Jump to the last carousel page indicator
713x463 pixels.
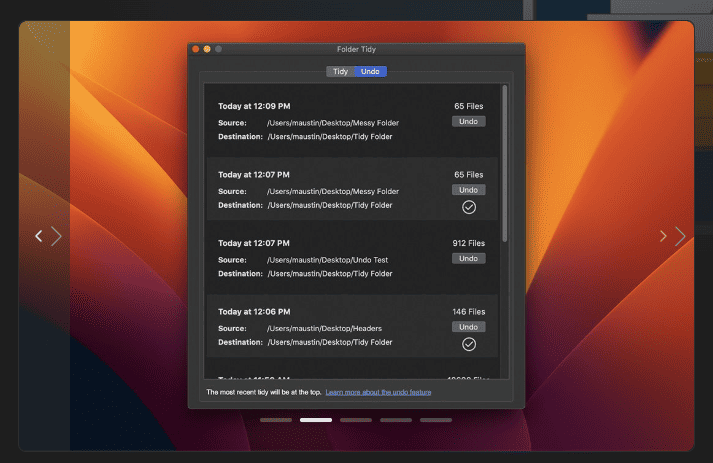(436, 420)
